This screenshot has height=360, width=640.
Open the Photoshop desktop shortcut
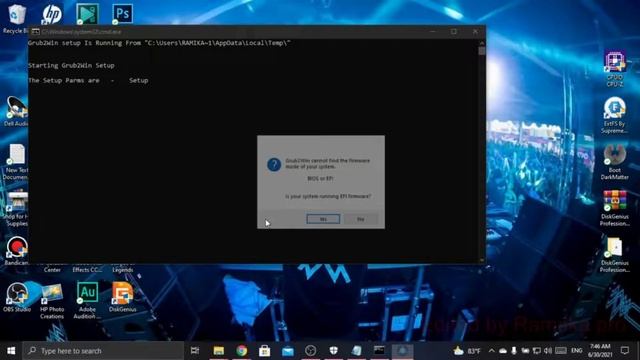point(122,14)
